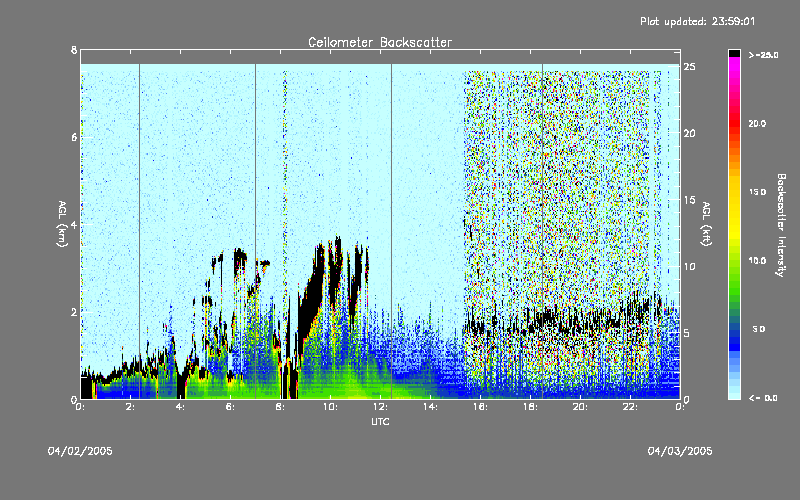Image resolution: width=800 pixels, height=500 pixels.
Task: Click the '04/02/2005' start date
Action: click(x=80, y=451)
